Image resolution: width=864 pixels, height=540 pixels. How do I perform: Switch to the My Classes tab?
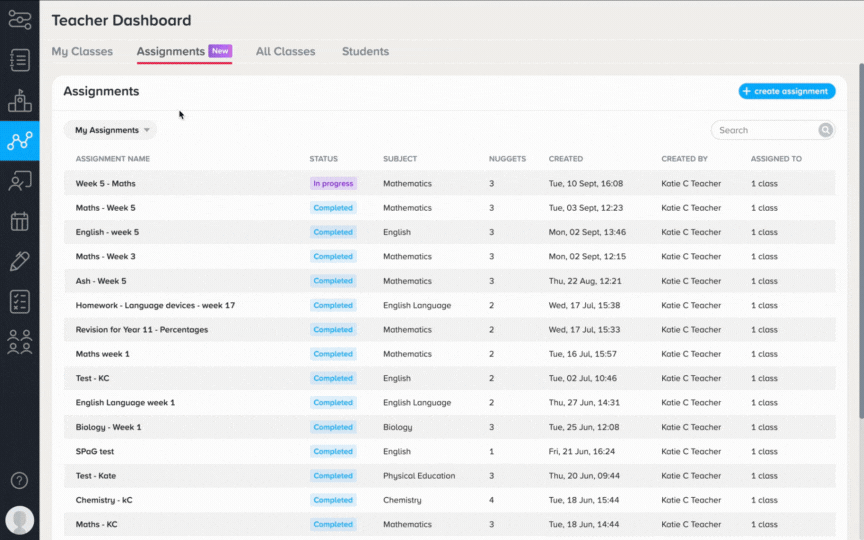point(82,51)
